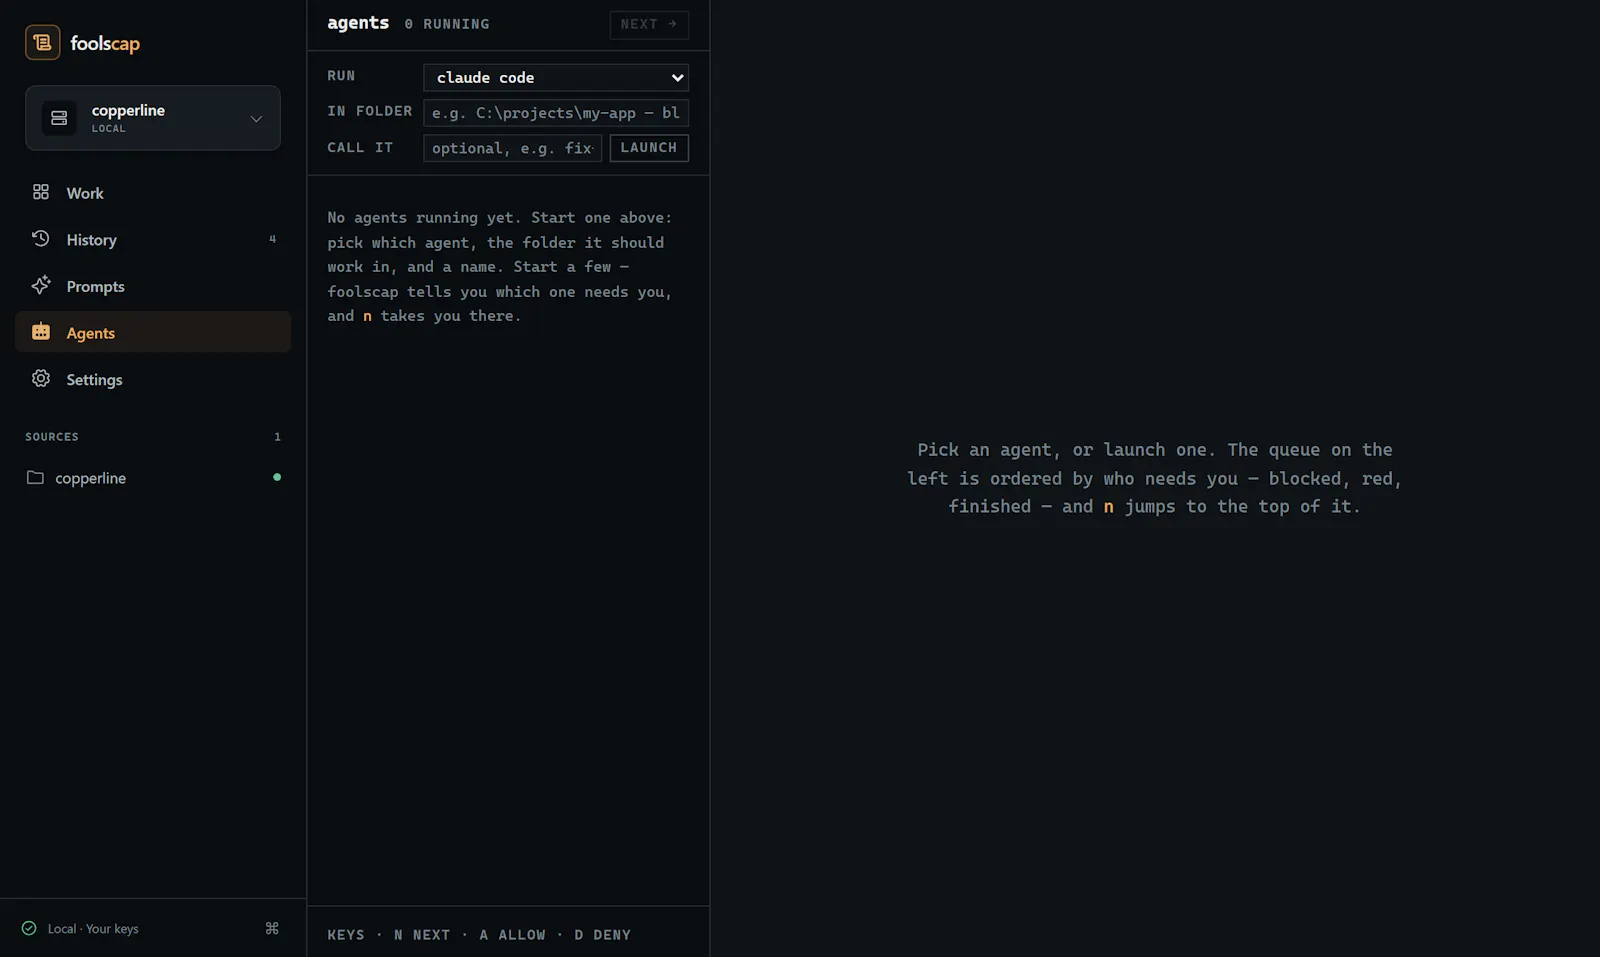
Task: Click the Settings gear icon
Action: click(x=41, y=378)
